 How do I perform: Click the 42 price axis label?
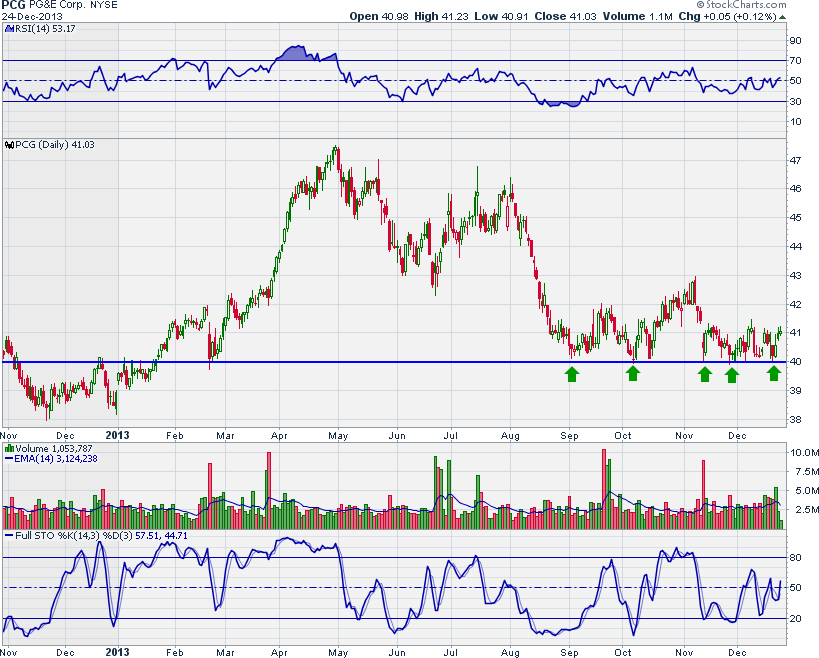795,304
